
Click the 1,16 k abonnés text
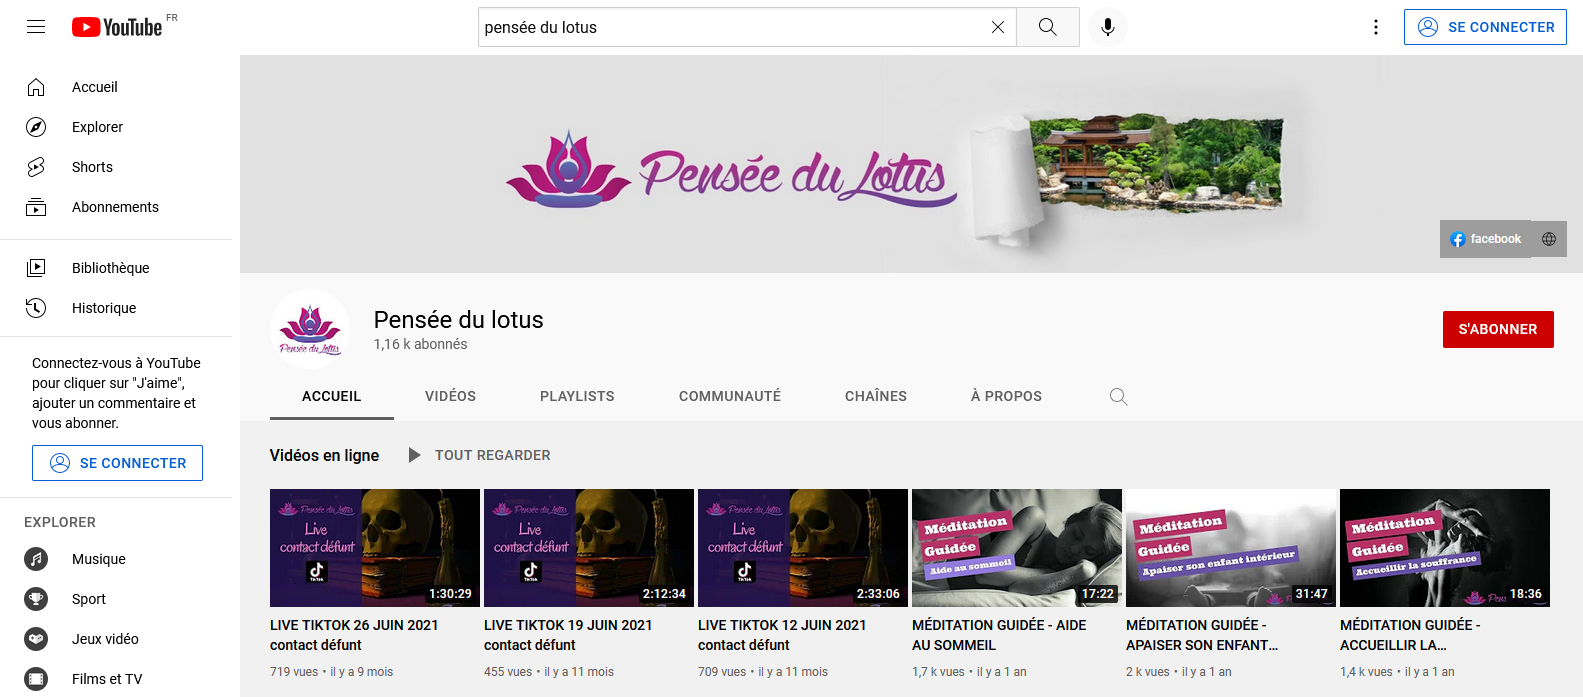[421, 344]
